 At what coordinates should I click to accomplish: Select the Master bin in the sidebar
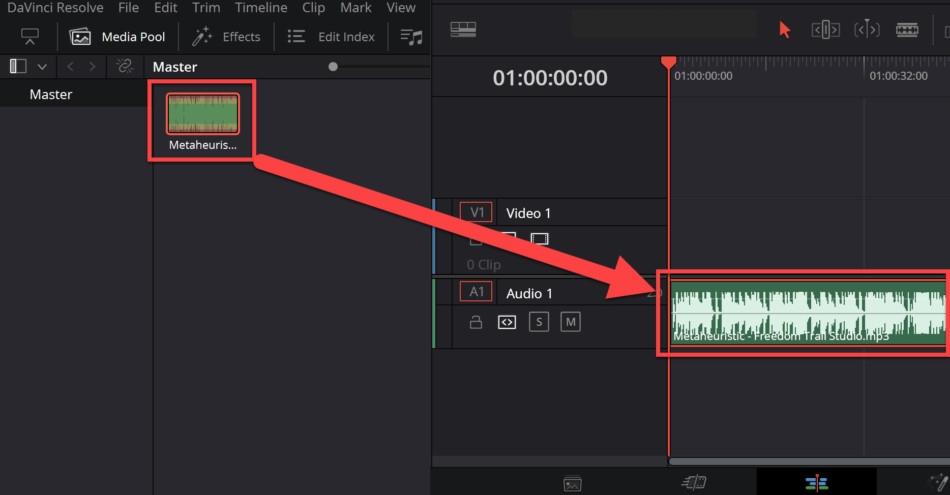coord(51,95)
